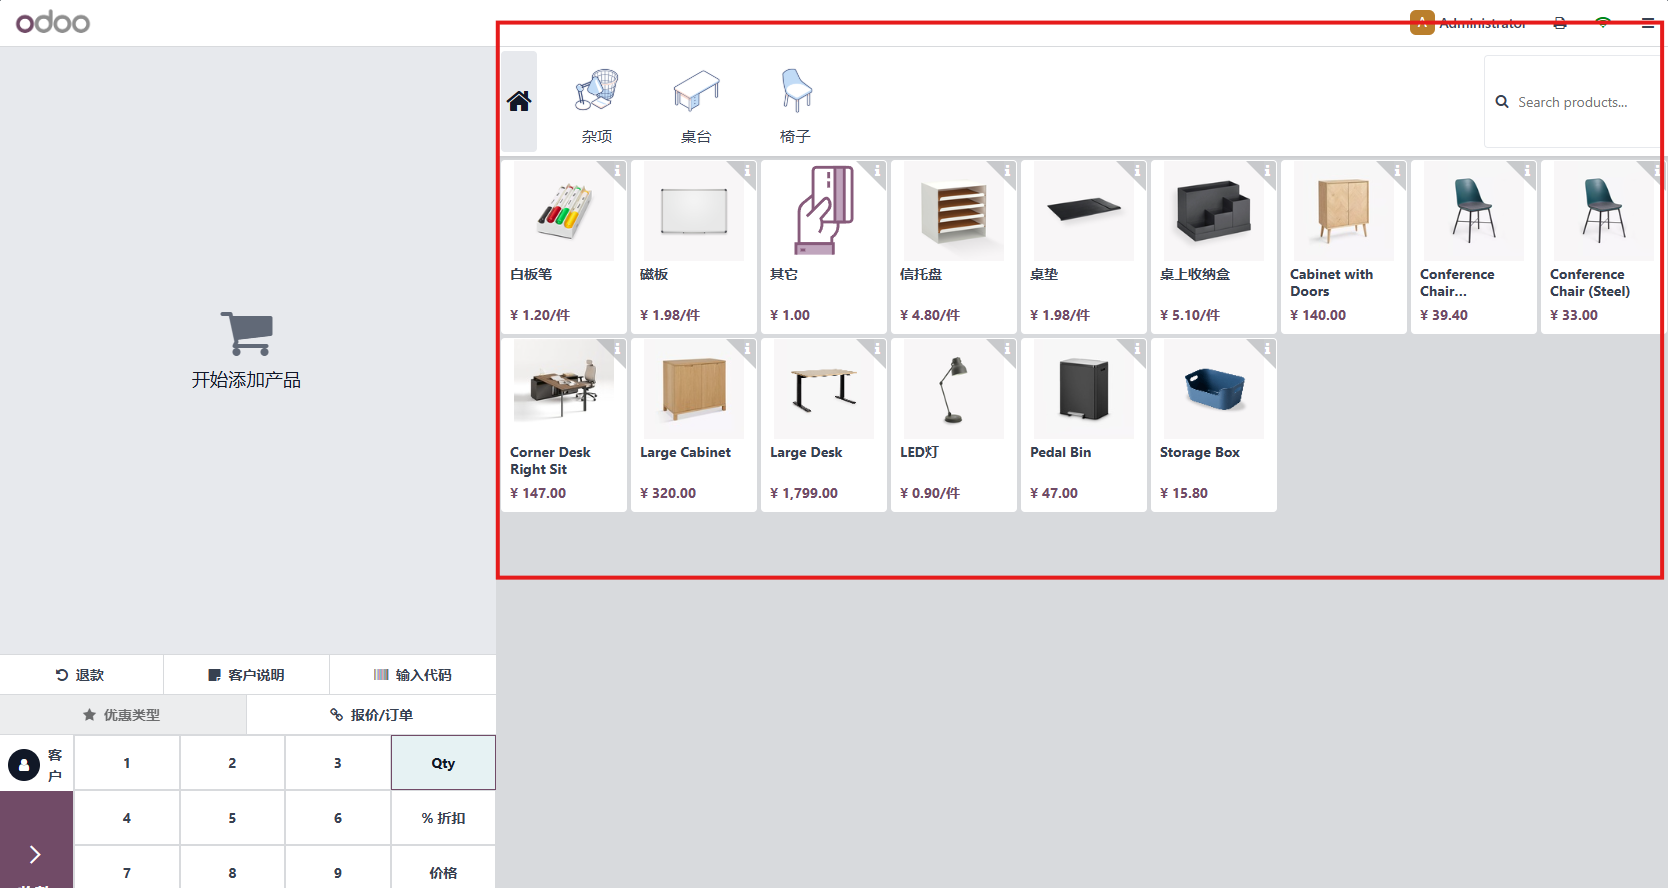The image size is (1668, 888).
Task: Select the 价格 price mode
Action: (x=443, y=867)
